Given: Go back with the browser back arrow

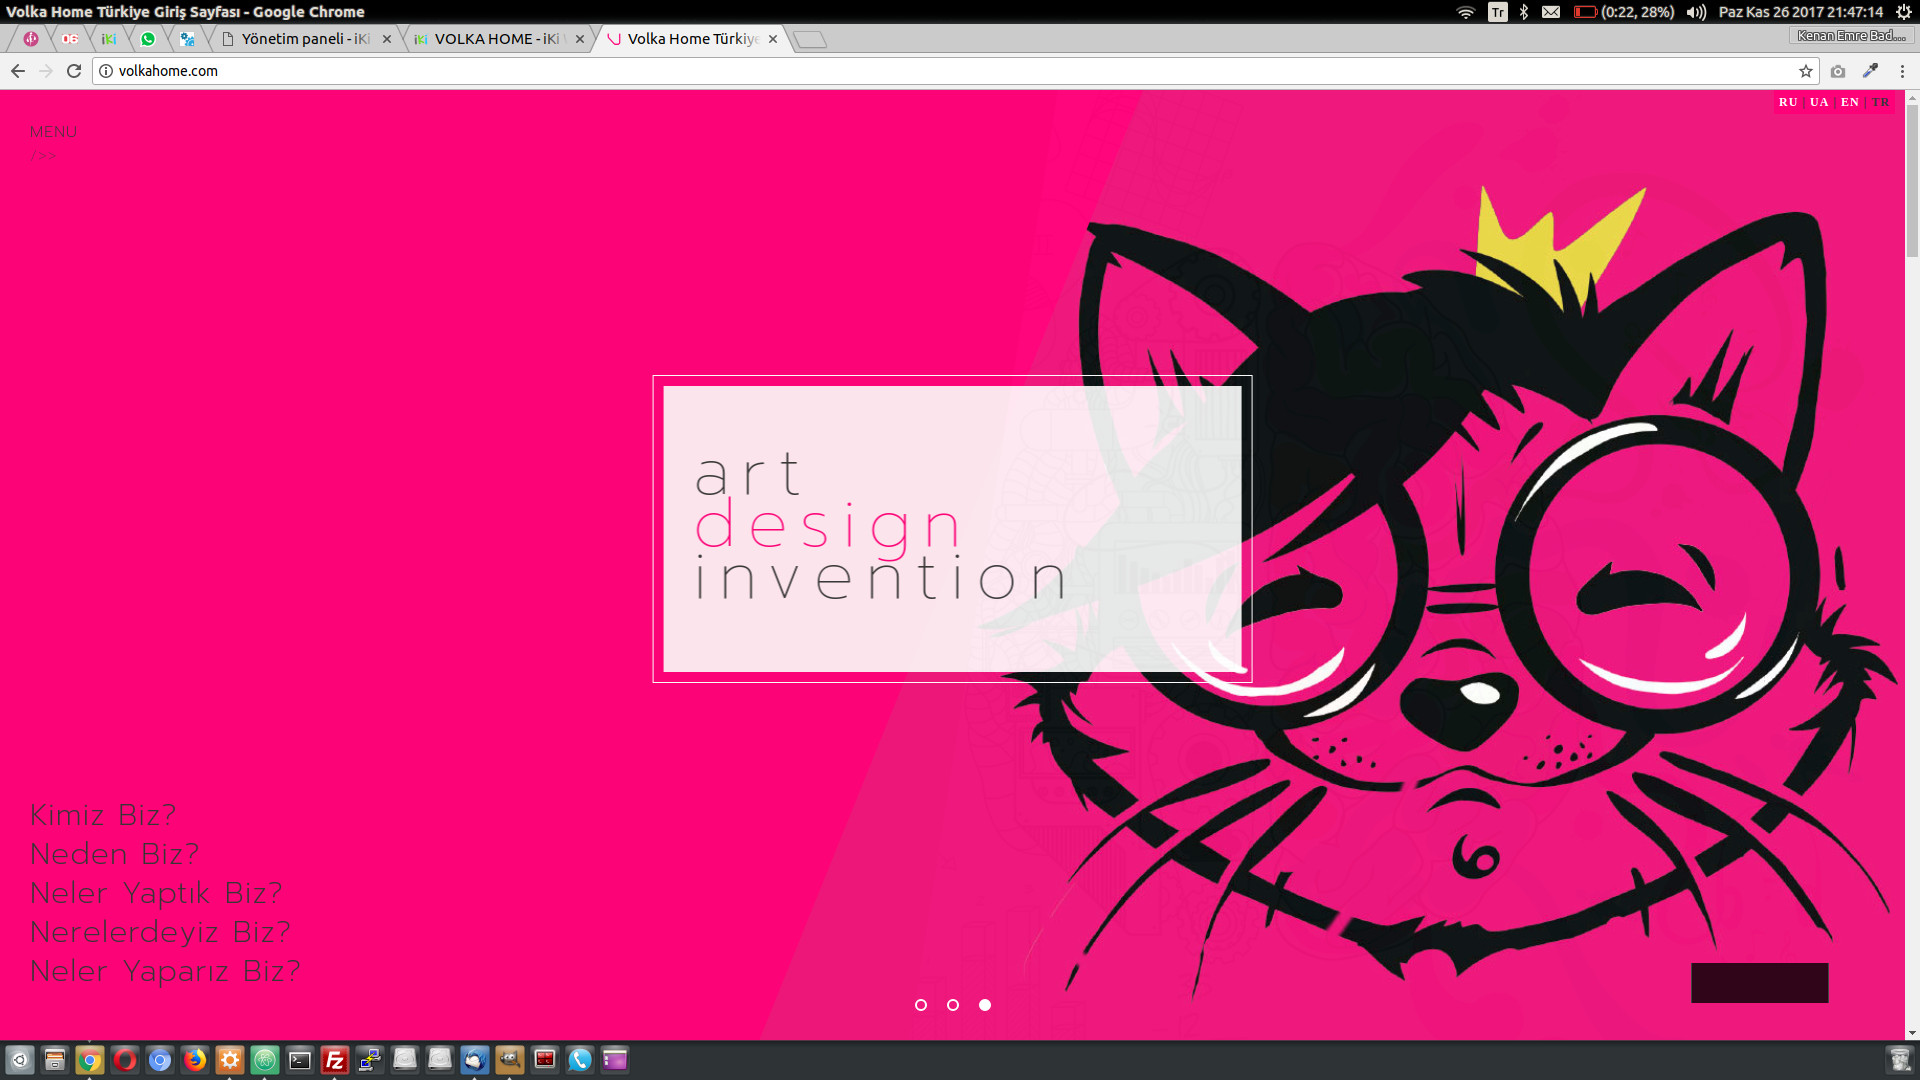Looking at the screenshot, I should 17,71.
